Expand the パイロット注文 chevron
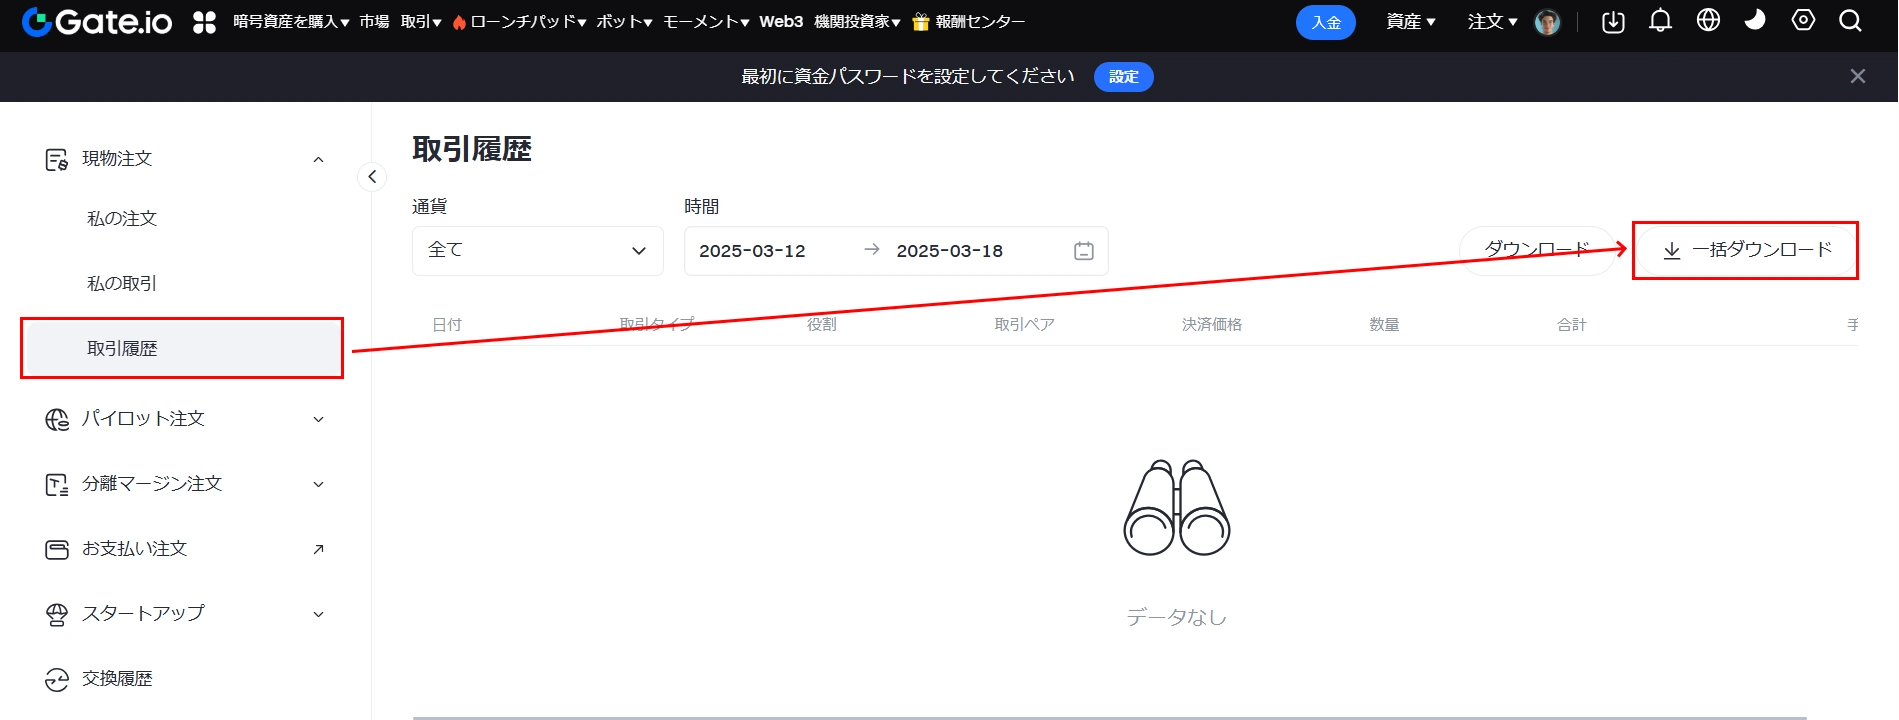Screen dimensions: 1899x720 318,419
